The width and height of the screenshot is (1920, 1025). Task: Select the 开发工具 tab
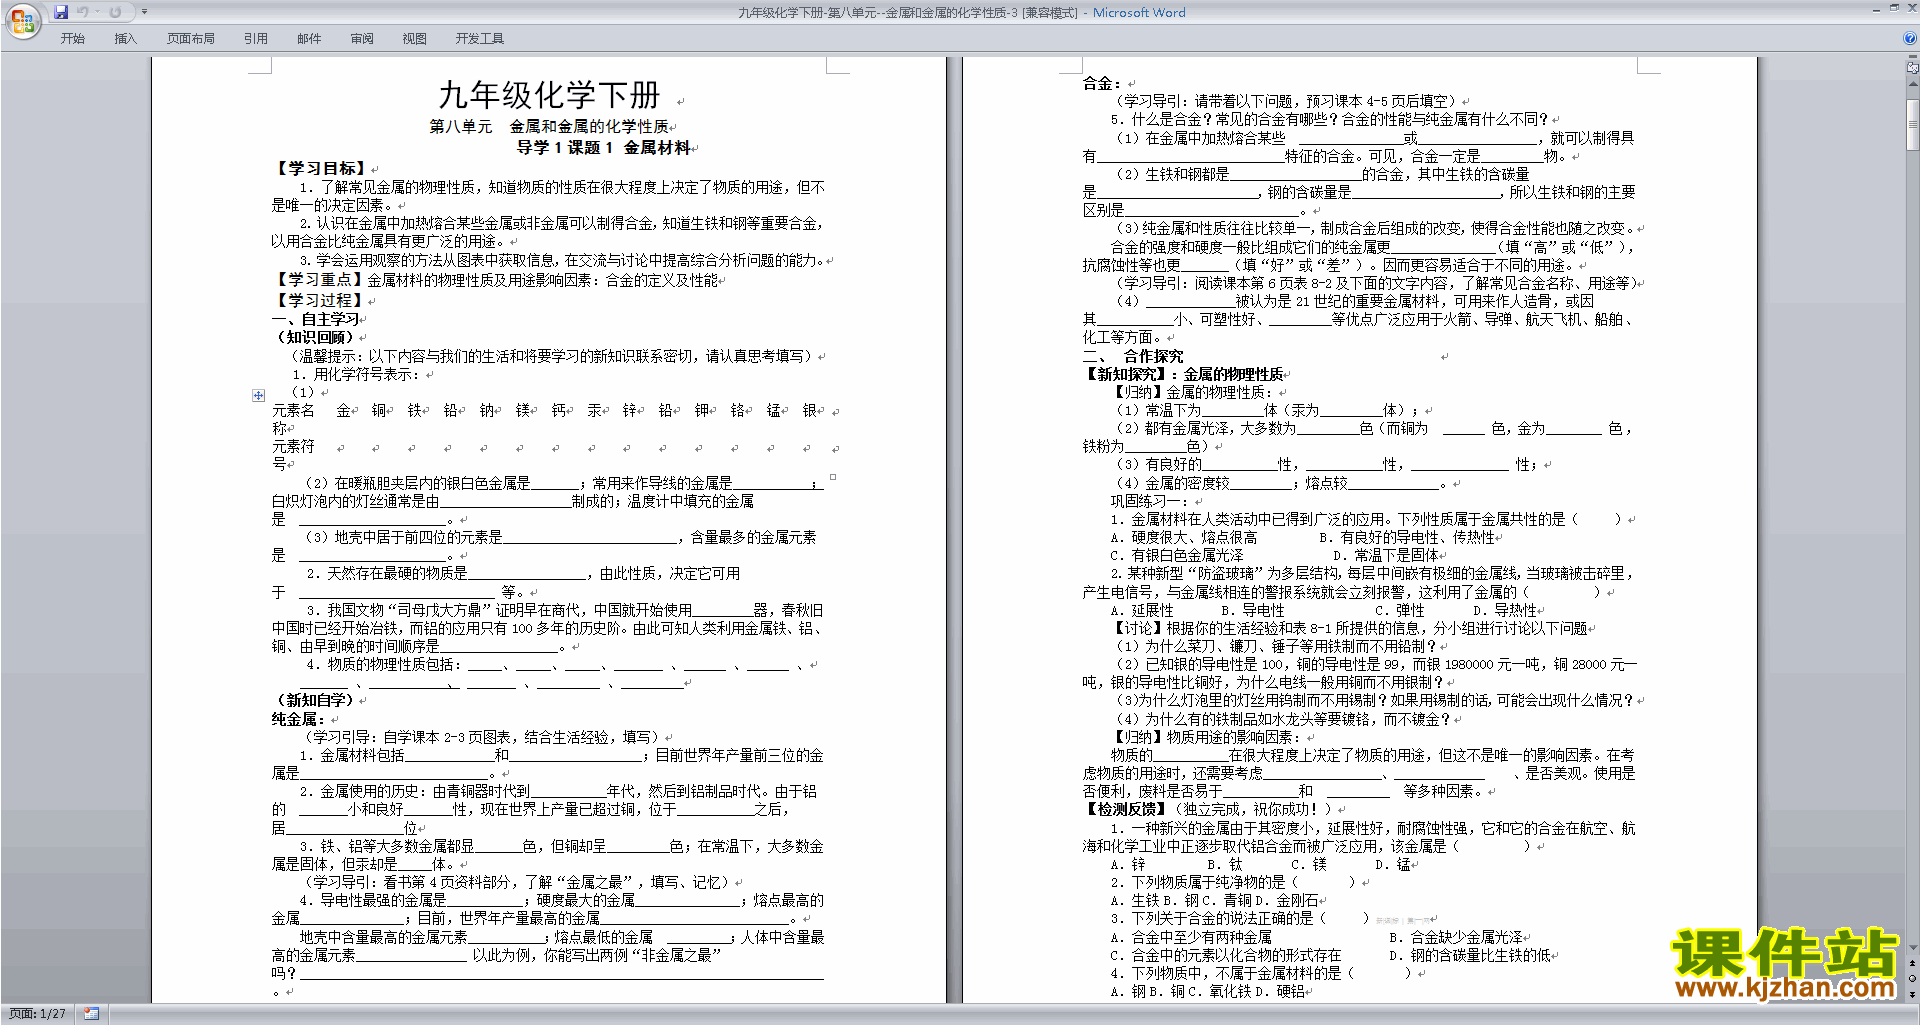(x=480, y=39)
